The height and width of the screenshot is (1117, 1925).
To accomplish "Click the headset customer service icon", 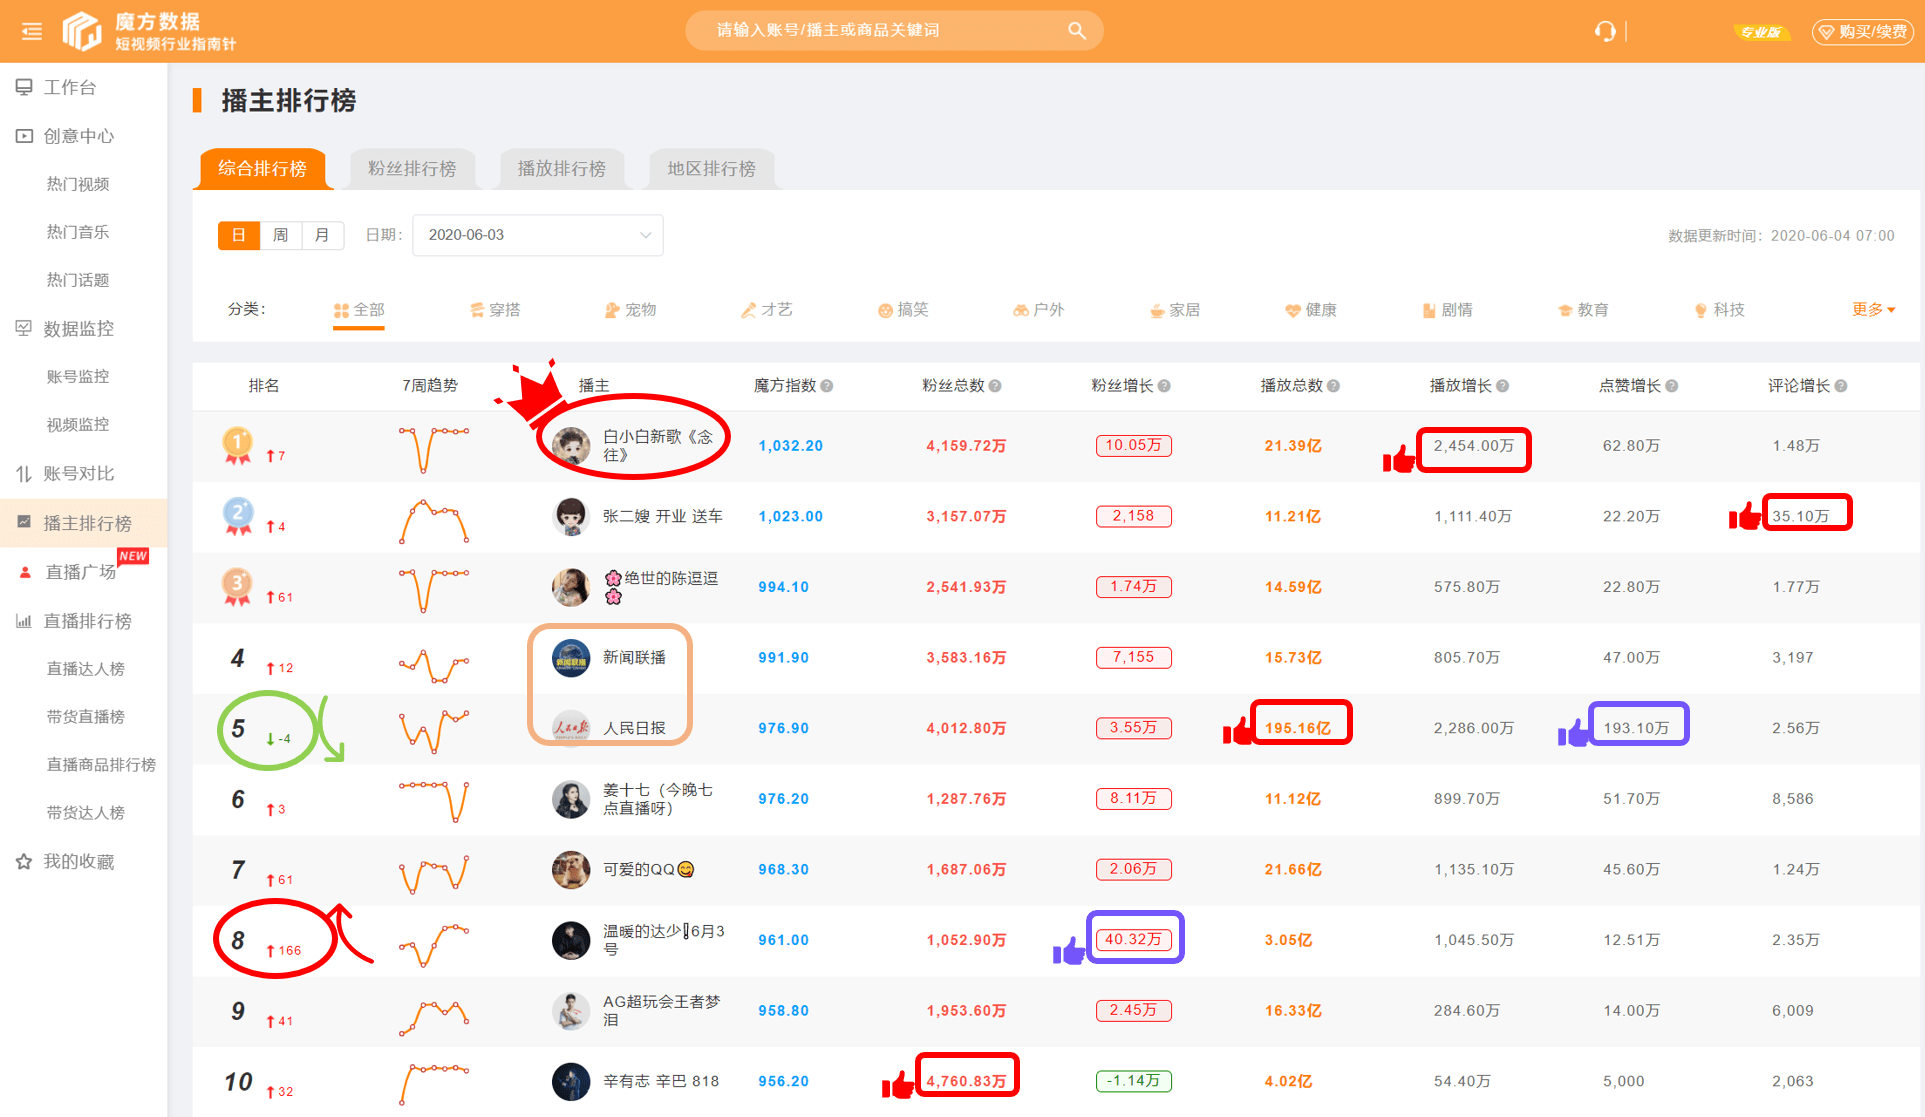I will [1605, 30].
